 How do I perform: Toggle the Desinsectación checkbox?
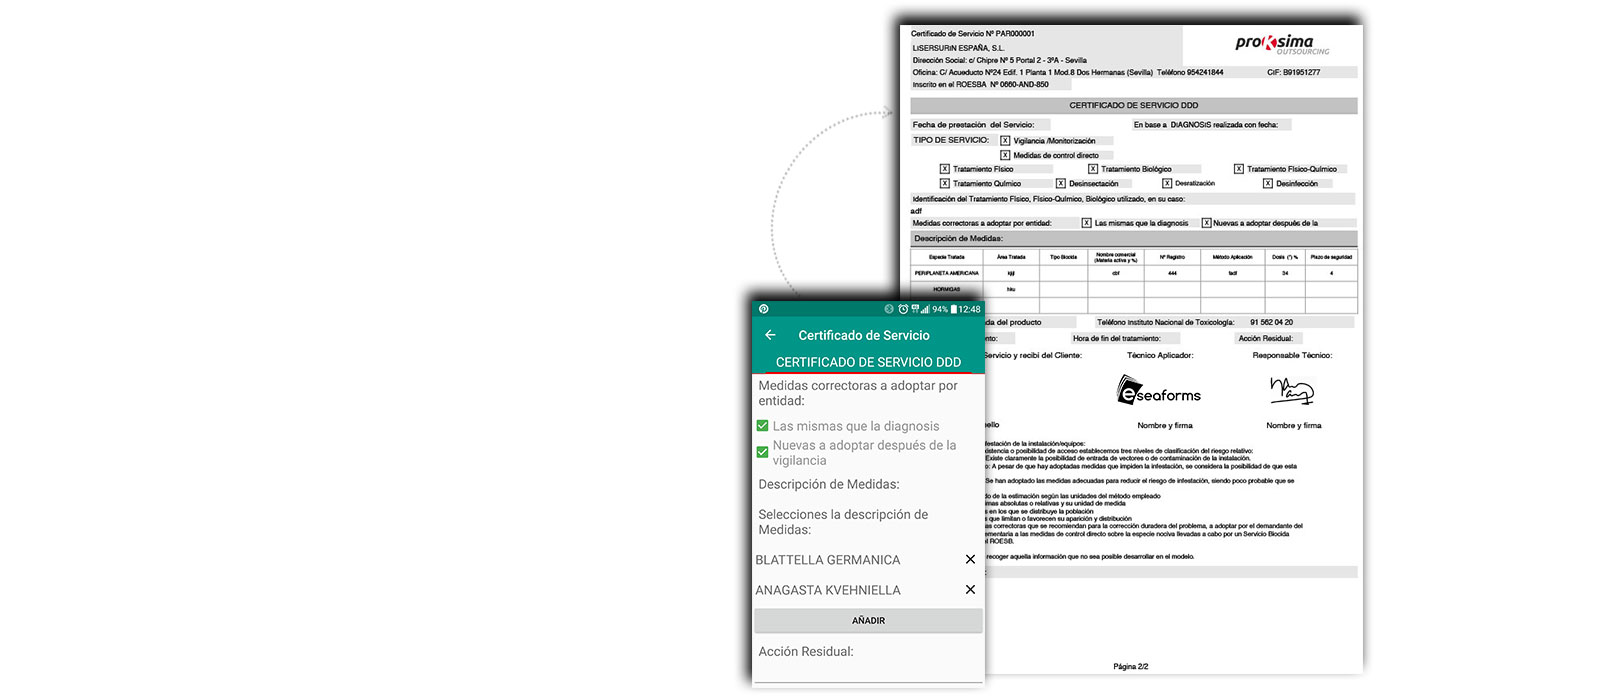[x=1061, y=183]
